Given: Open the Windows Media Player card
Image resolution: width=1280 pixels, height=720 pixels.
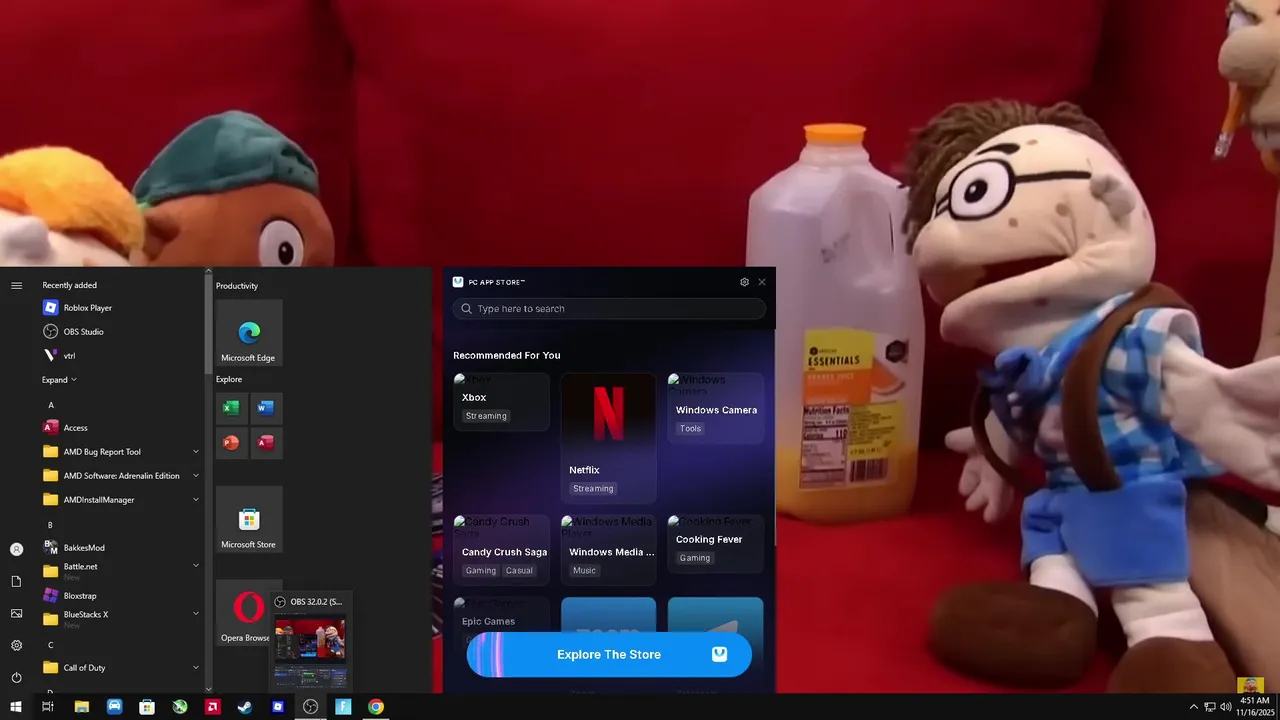Looking at the screenshot, I should 608,550.
